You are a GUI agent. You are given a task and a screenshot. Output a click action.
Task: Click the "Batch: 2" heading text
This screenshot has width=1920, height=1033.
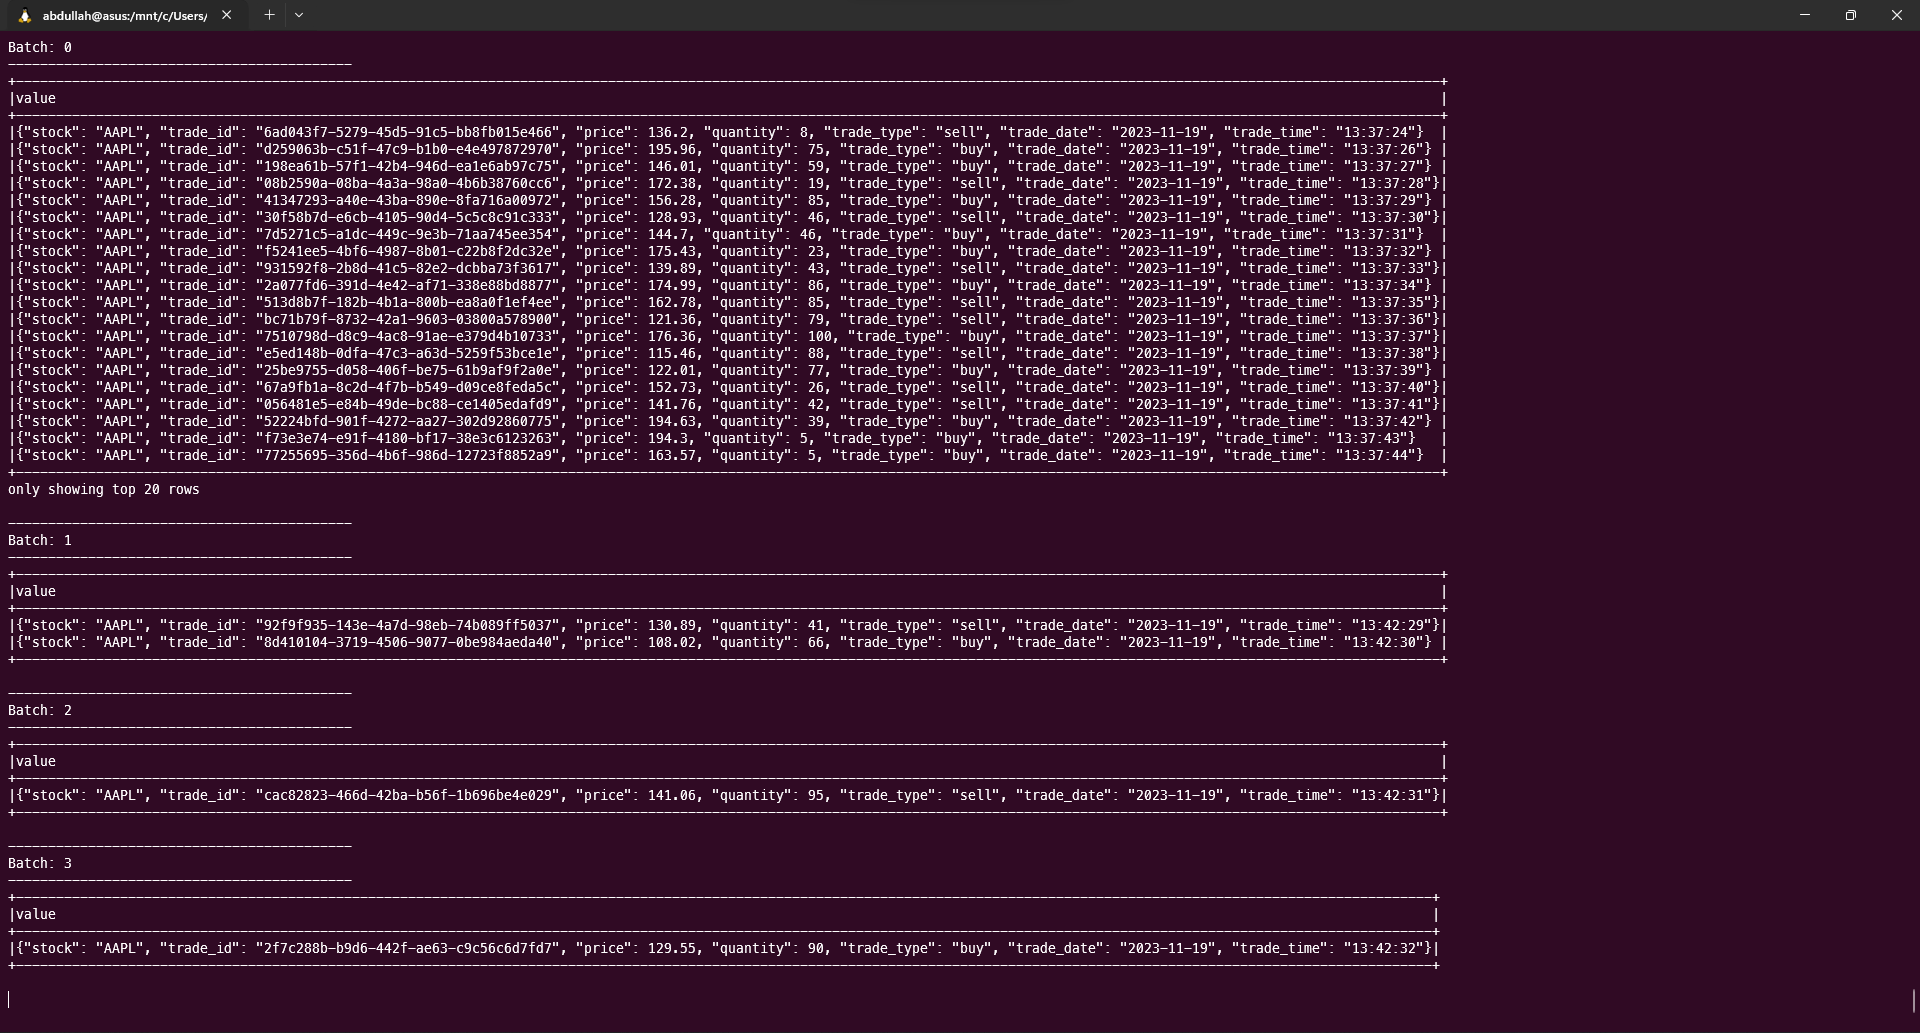(x=40, y=710)
